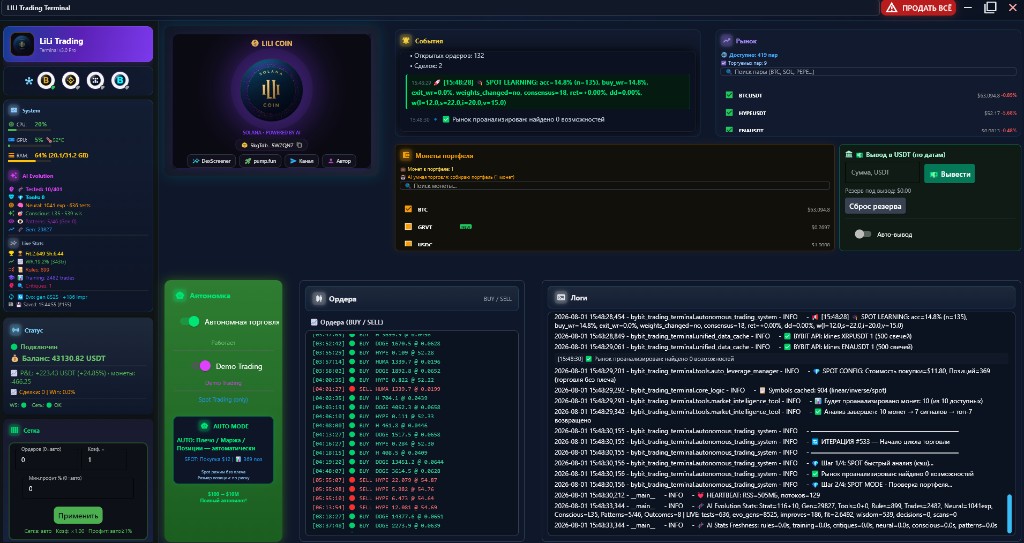The width and height of the screenshot is (1024, 543).
Task: Click the Автономка robot icon
Action: coord(180,295)
